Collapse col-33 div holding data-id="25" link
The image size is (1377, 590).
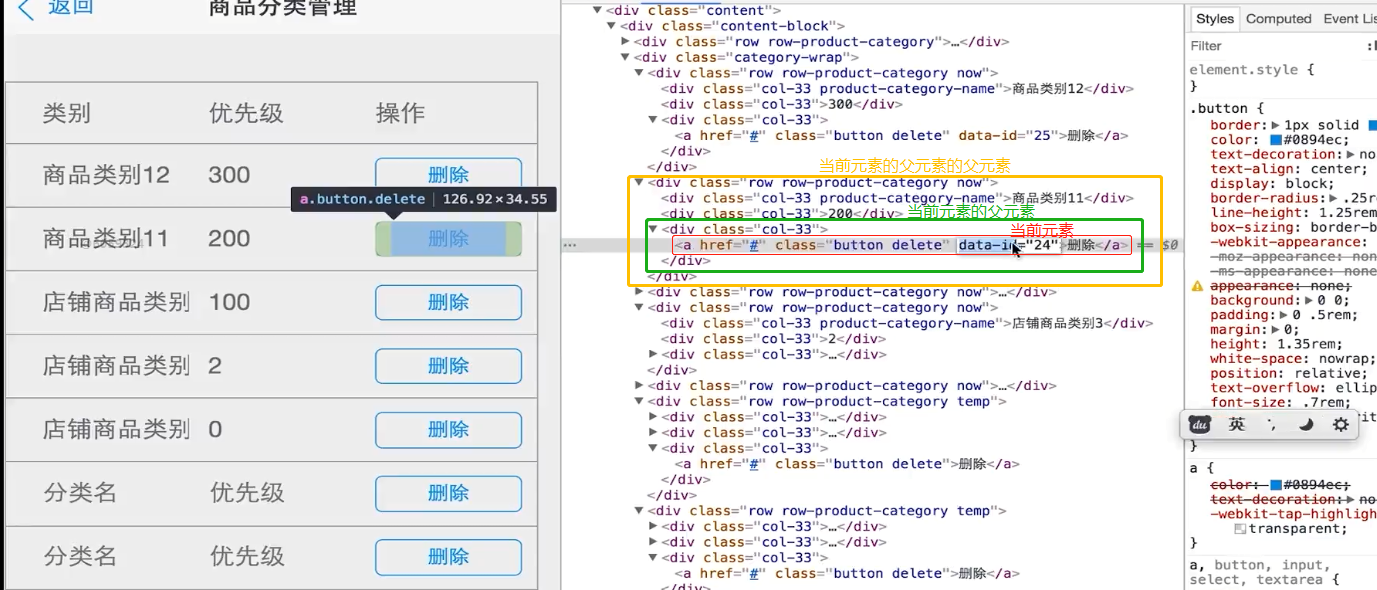(x=653, y=120)
